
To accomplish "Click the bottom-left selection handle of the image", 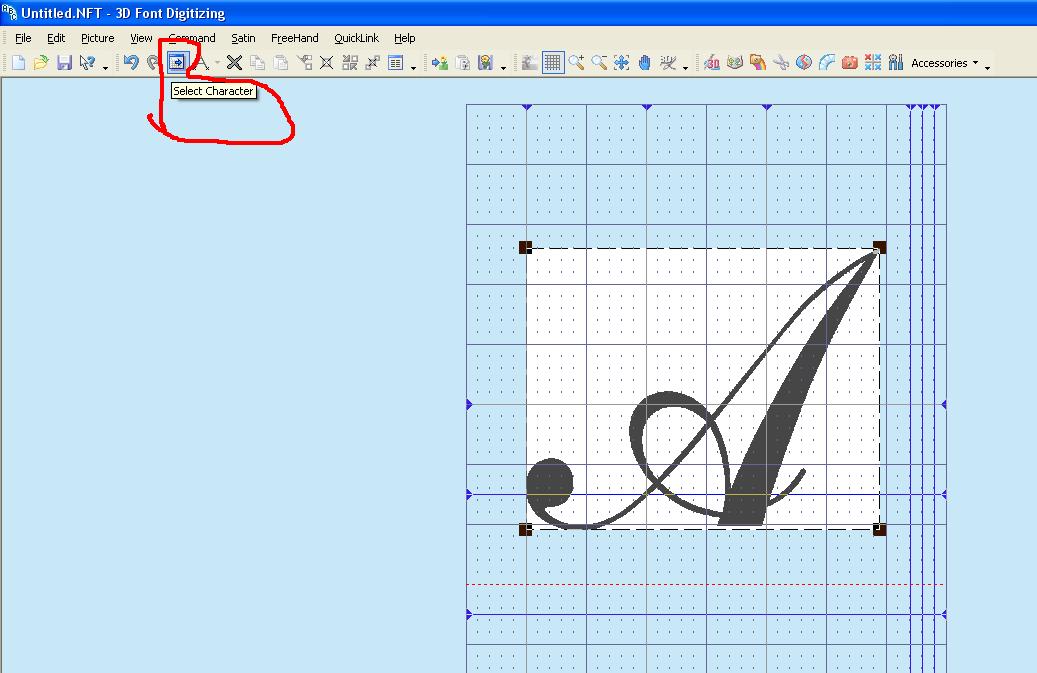I will (x=525, y=529).
